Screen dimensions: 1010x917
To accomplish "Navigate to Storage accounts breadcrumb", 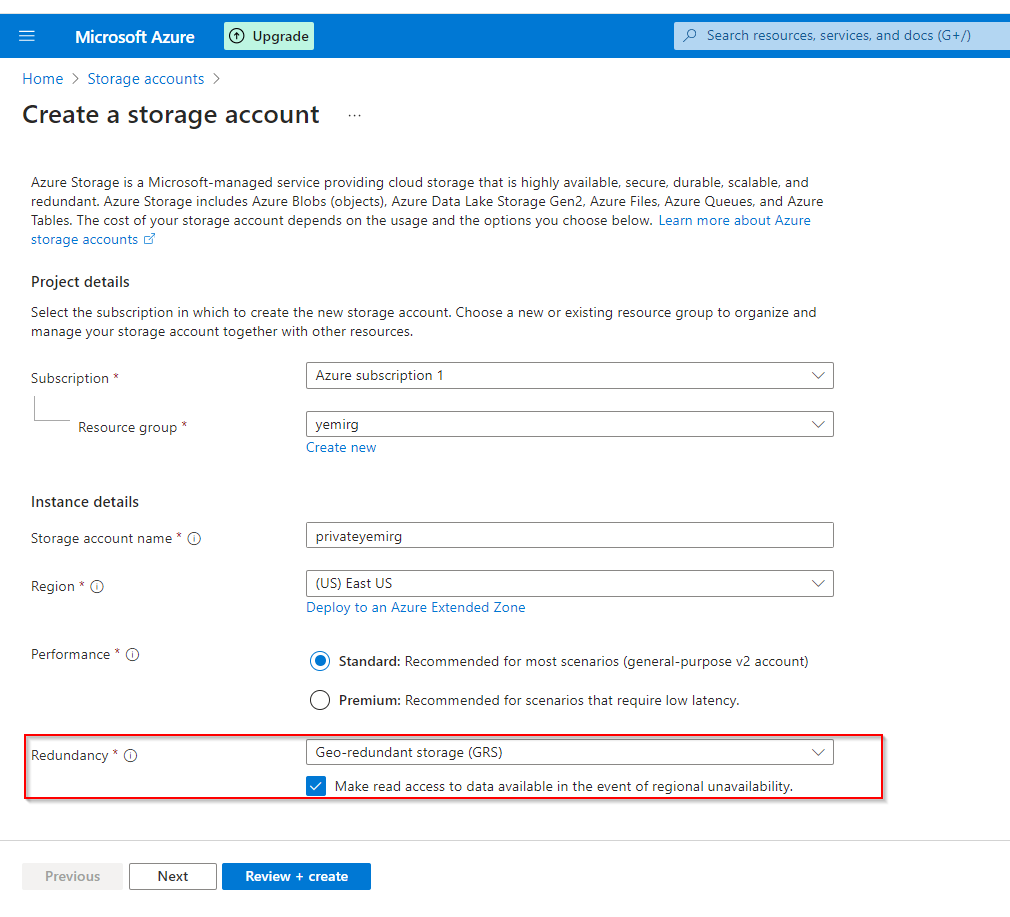I will [x=146, y=79].
